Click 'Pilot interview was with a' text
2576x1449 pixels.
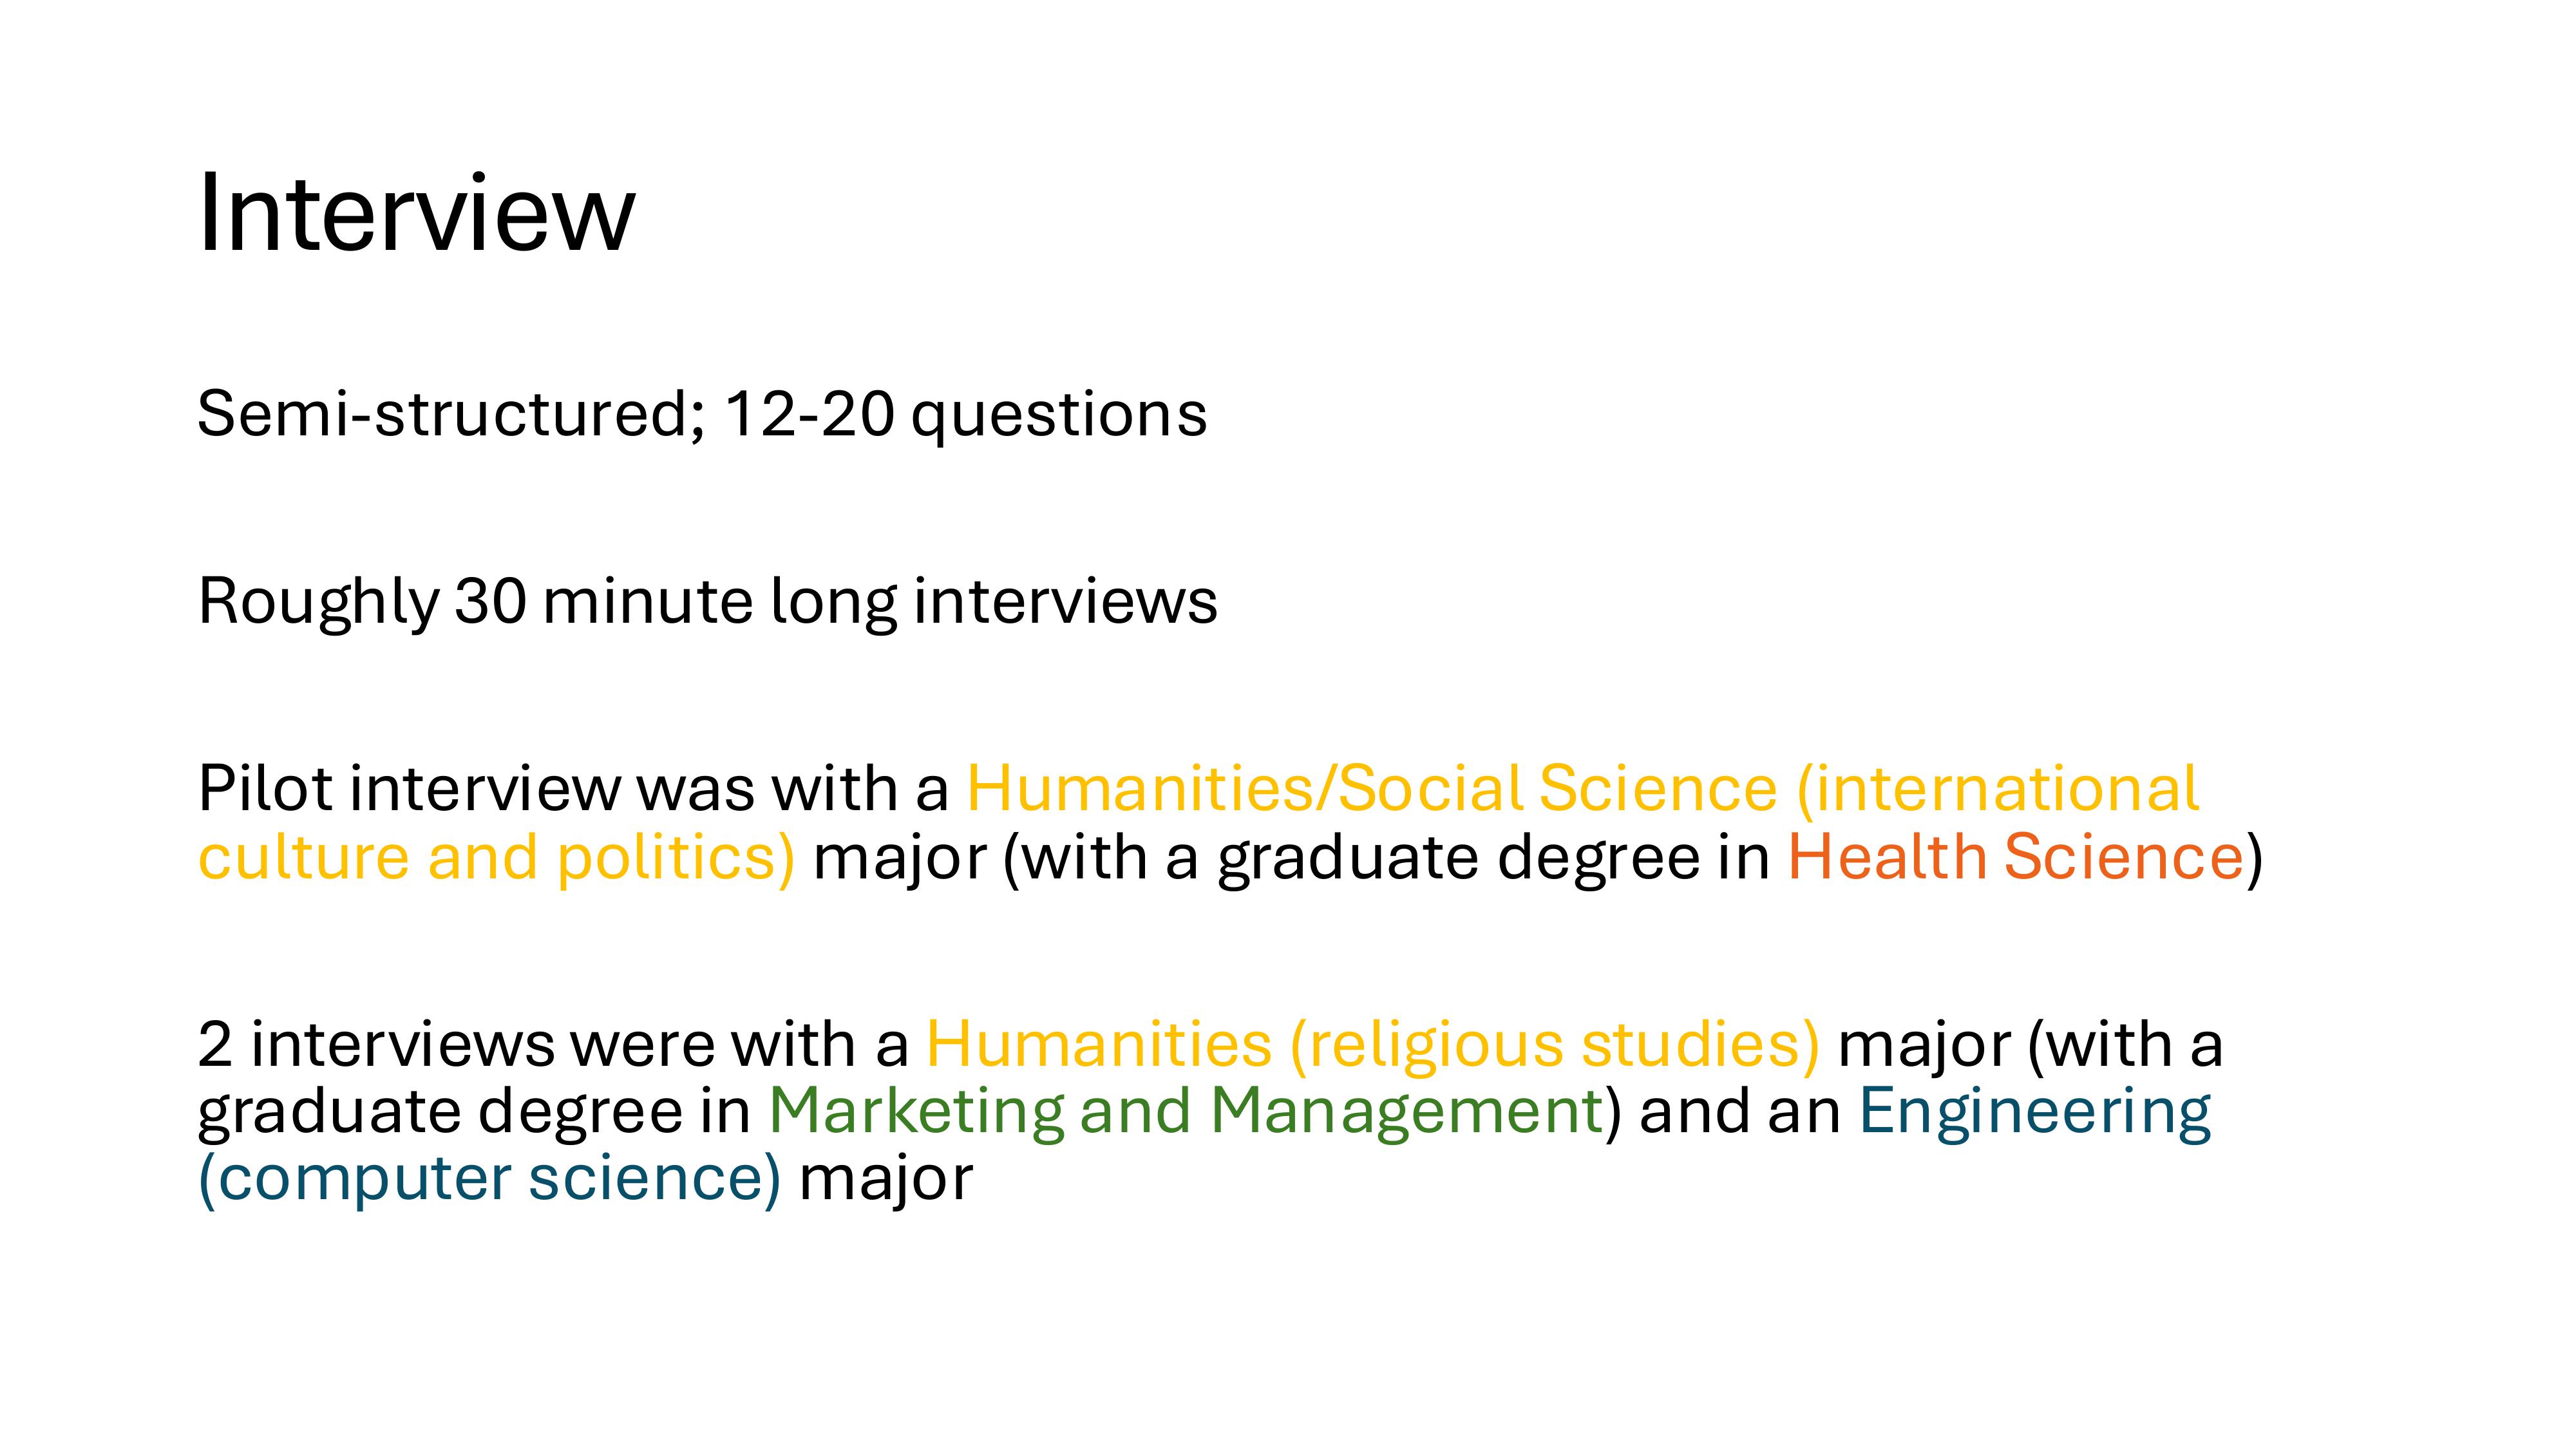pos(573,788)
